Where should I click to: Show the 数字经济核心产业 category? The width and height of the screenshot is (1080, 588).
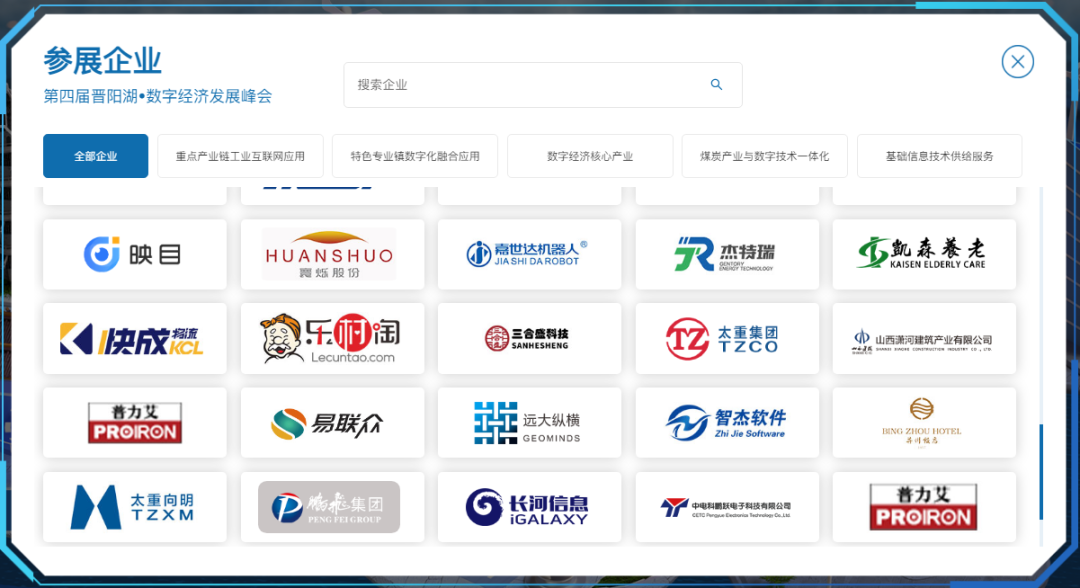tap(590, 156)
